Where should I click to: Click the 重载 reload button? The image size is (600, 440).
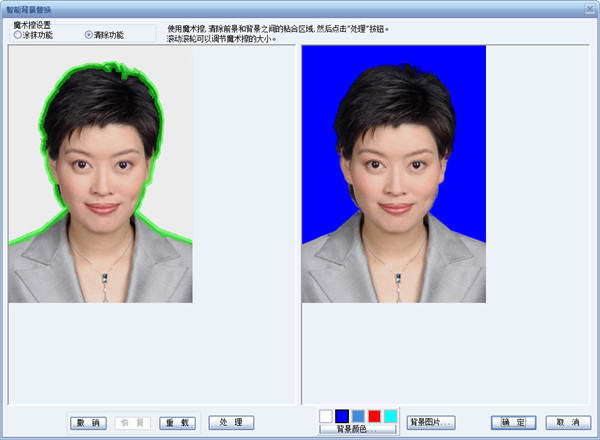click(x=176, y=423)
